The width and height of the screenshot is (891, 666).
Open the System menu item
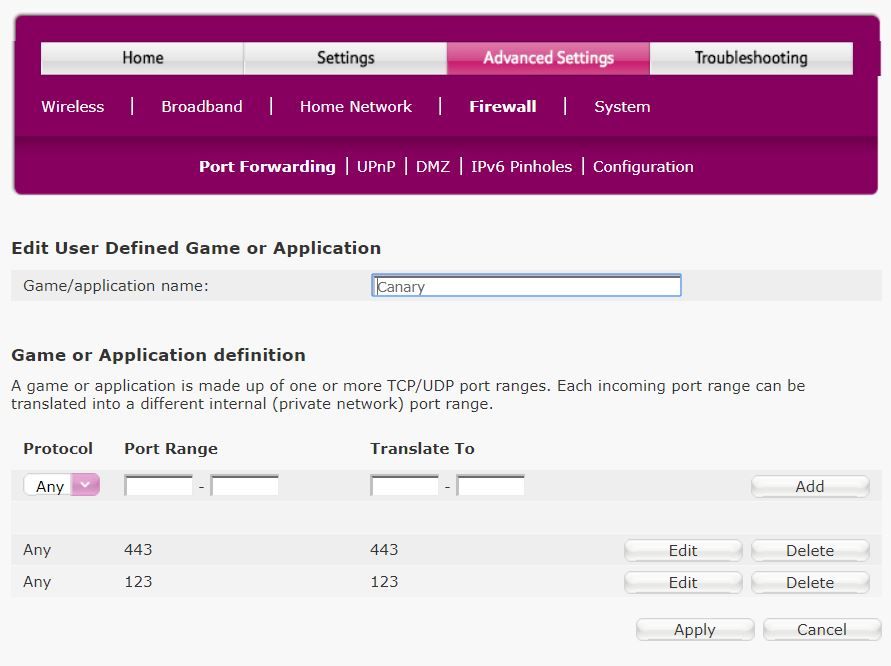[621, 107]
